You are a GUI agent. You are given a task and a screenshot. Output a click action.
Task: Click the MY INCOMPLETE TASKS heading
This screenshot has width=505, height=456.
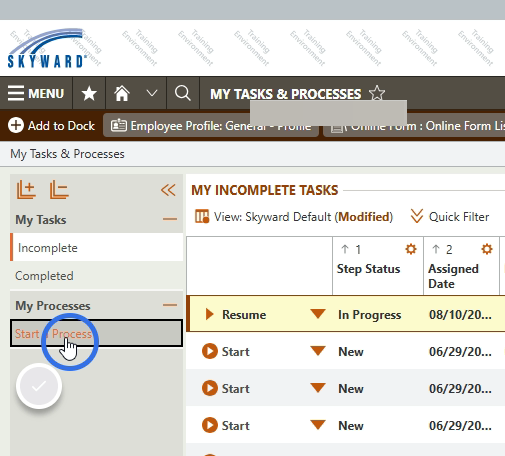(x=265, y=190)
